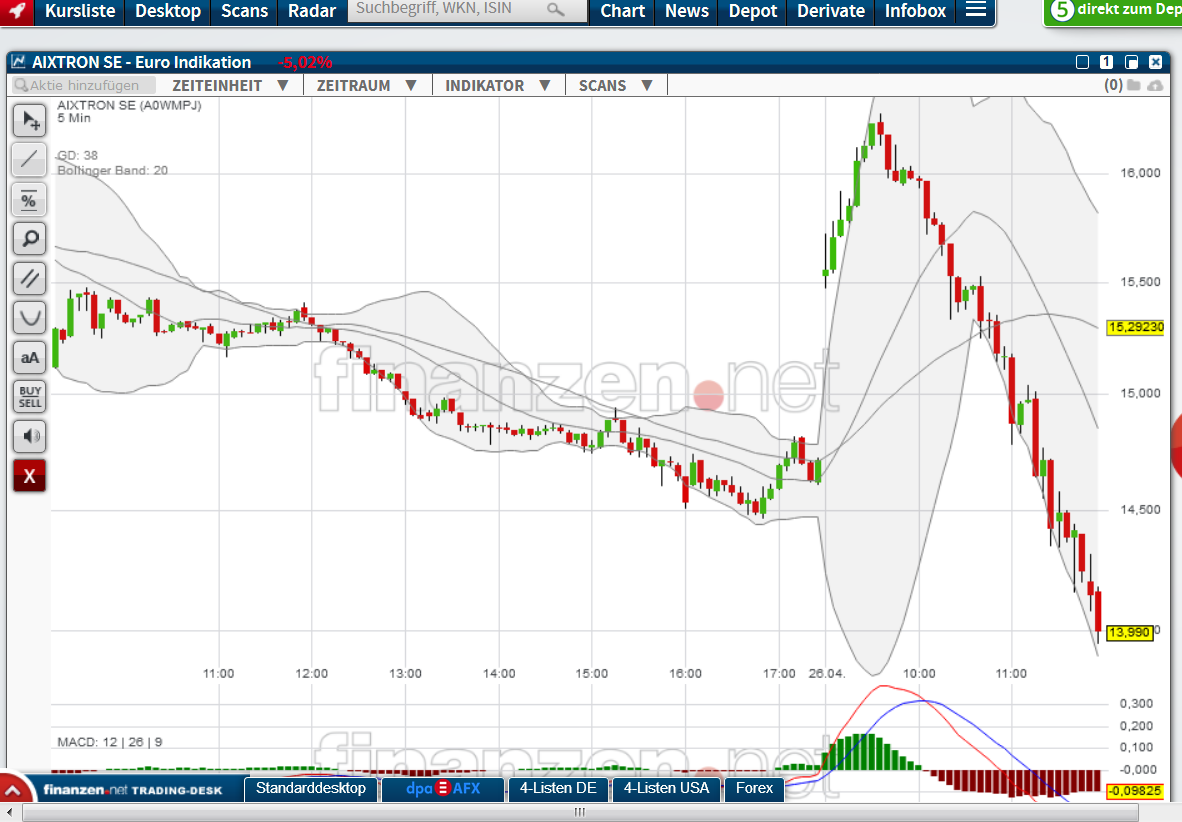Click the BUY SELL tool button
Viewport: 1182px width, 822px height.
[29, 397]
